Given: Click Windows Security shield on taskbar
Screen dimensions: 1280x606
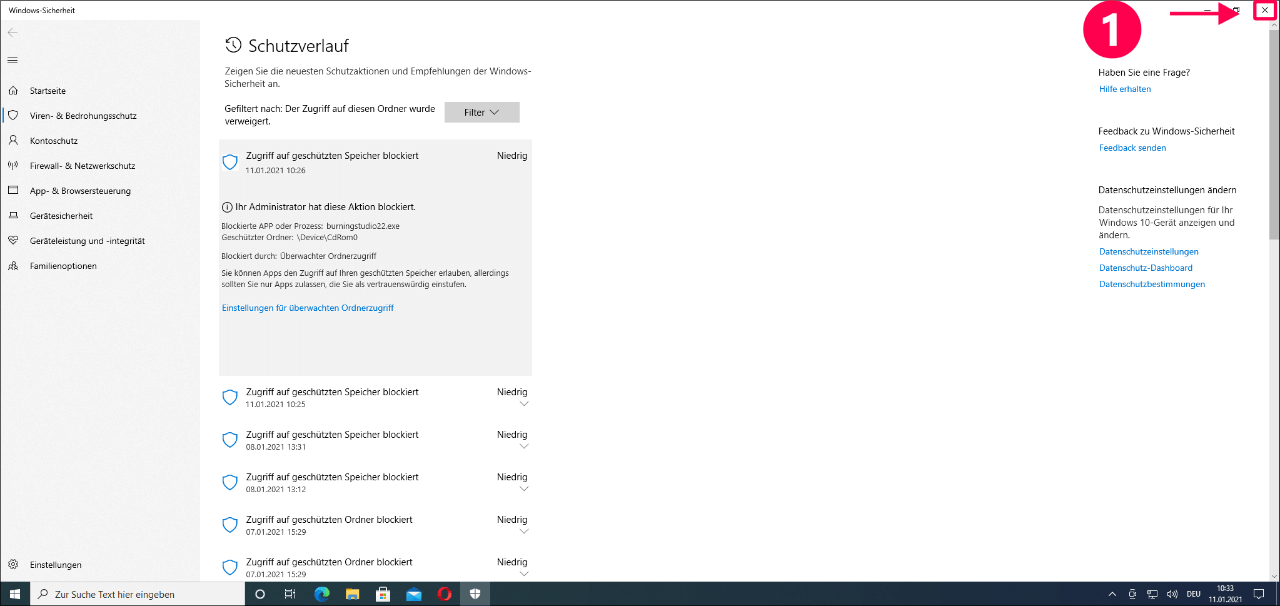Looking at the screenshot, I should (476, 594).
